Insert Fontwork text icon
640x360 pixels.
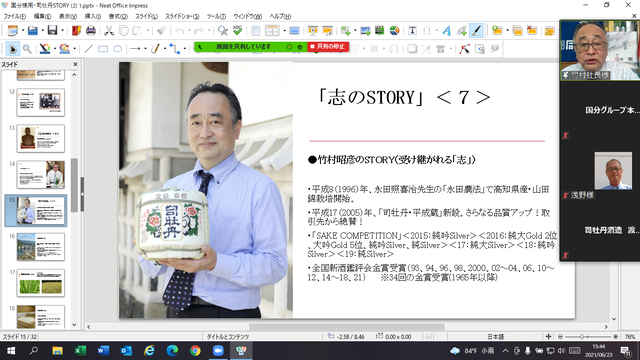point(447,31)
